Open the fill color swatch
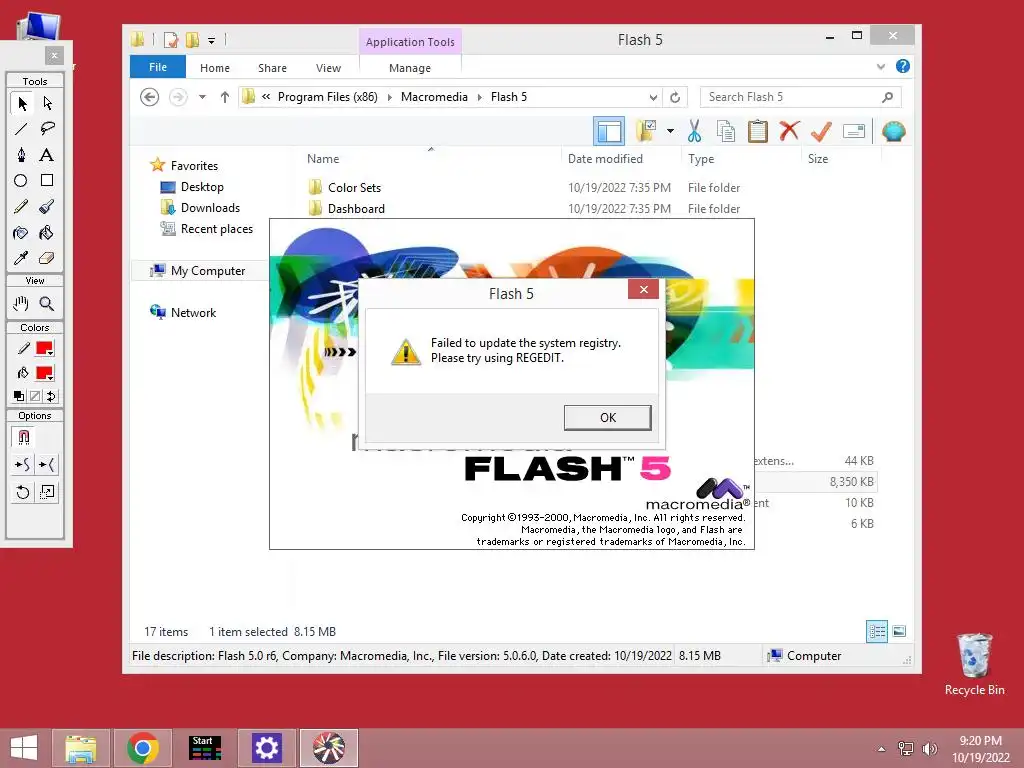 (44, 374)
